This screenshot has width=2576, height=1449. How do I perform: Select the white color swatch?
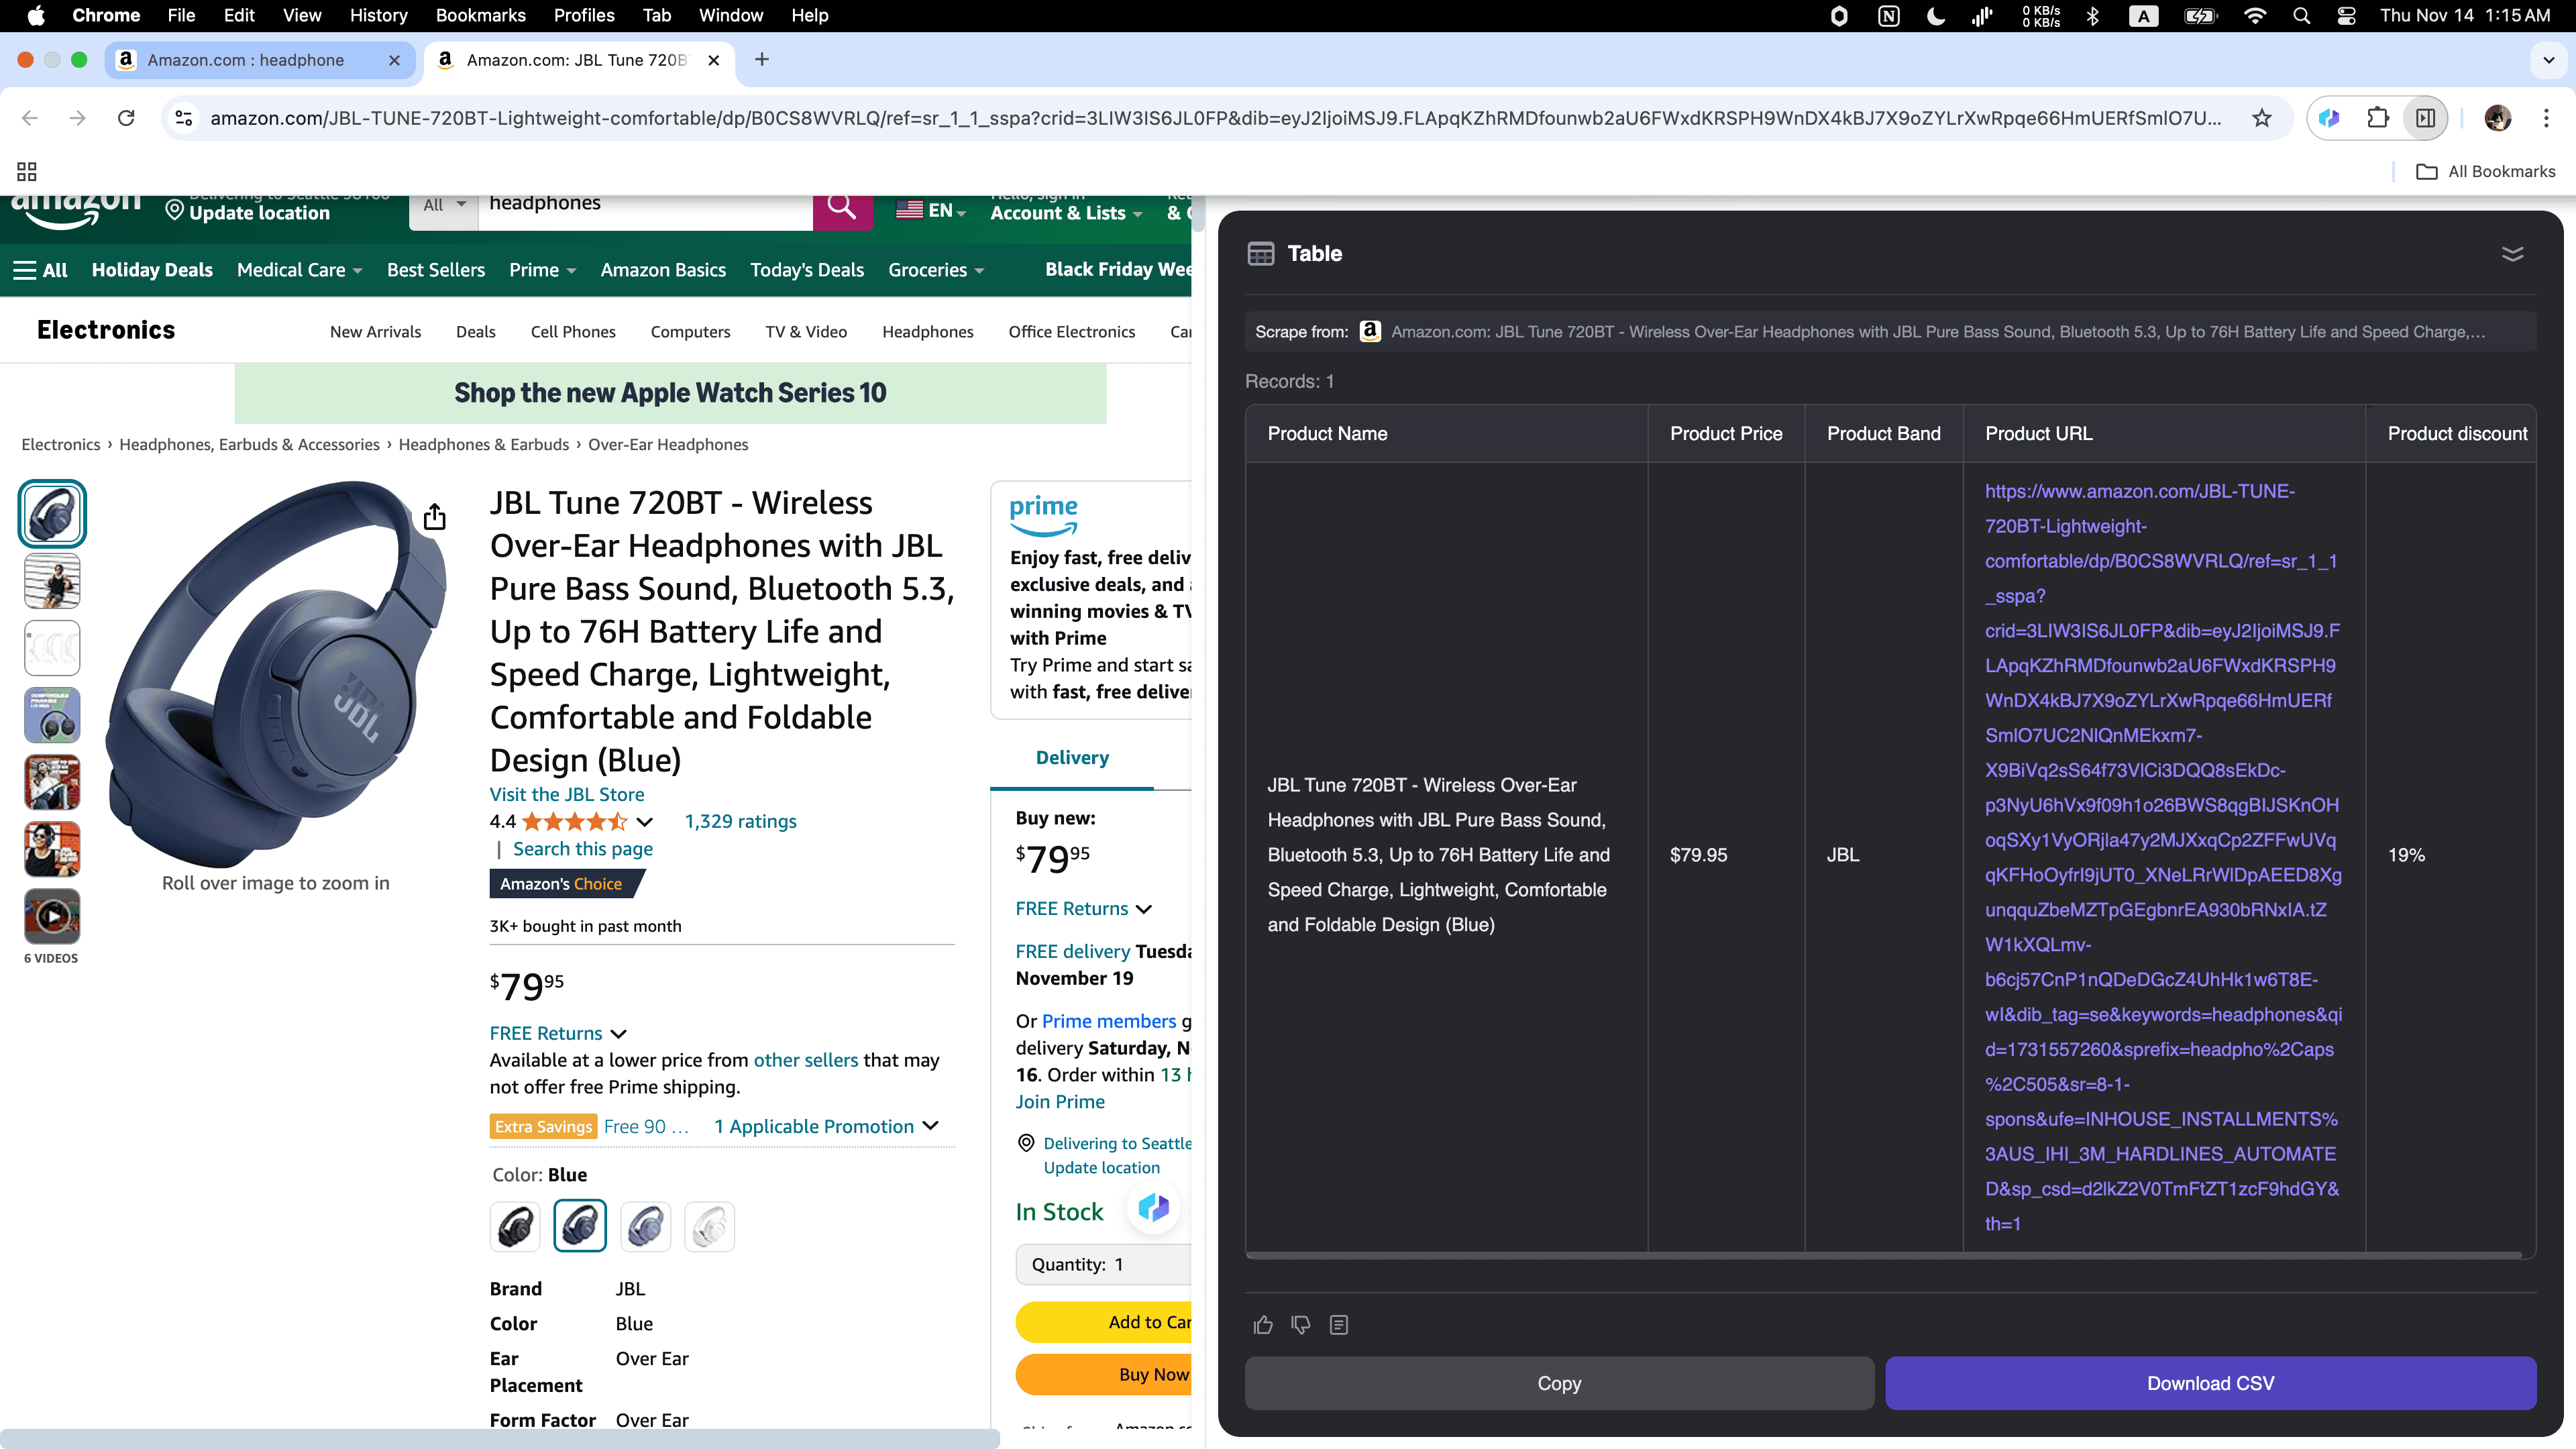click(710, 1227)
